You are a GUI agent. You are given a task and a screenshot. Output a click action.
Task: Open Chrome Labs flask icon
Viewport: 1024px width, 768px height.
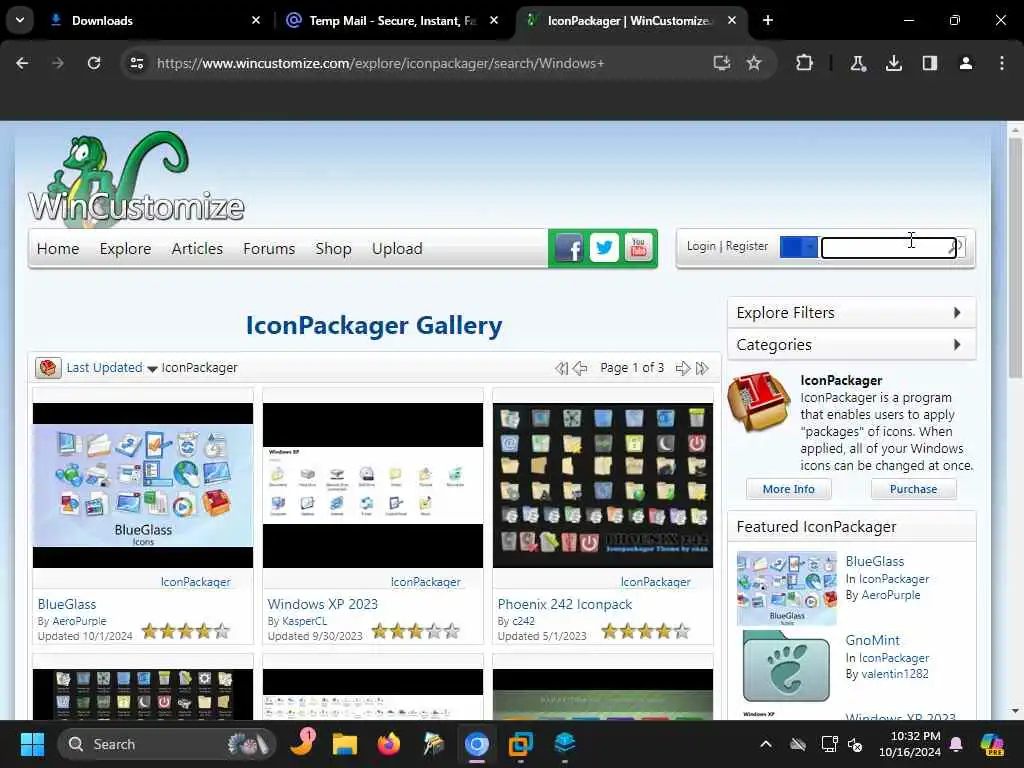pyautogui.click(x=857, y=63)
